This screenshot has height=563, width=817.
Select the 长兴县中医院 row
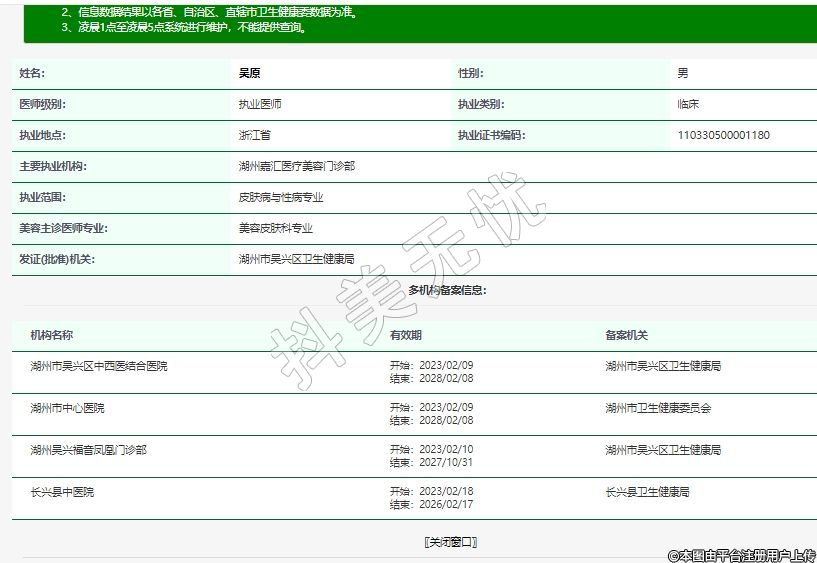[62, 492]
